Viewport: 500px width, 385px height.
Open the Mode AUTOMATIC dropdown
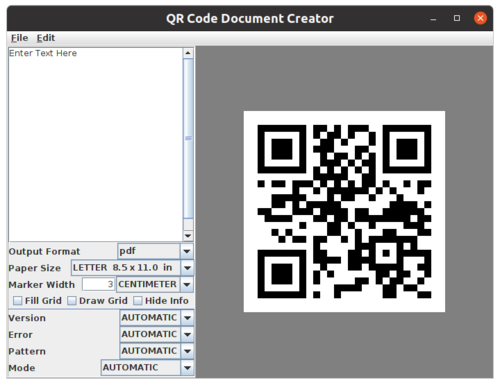pyautogui.click(x=147, y=368)
